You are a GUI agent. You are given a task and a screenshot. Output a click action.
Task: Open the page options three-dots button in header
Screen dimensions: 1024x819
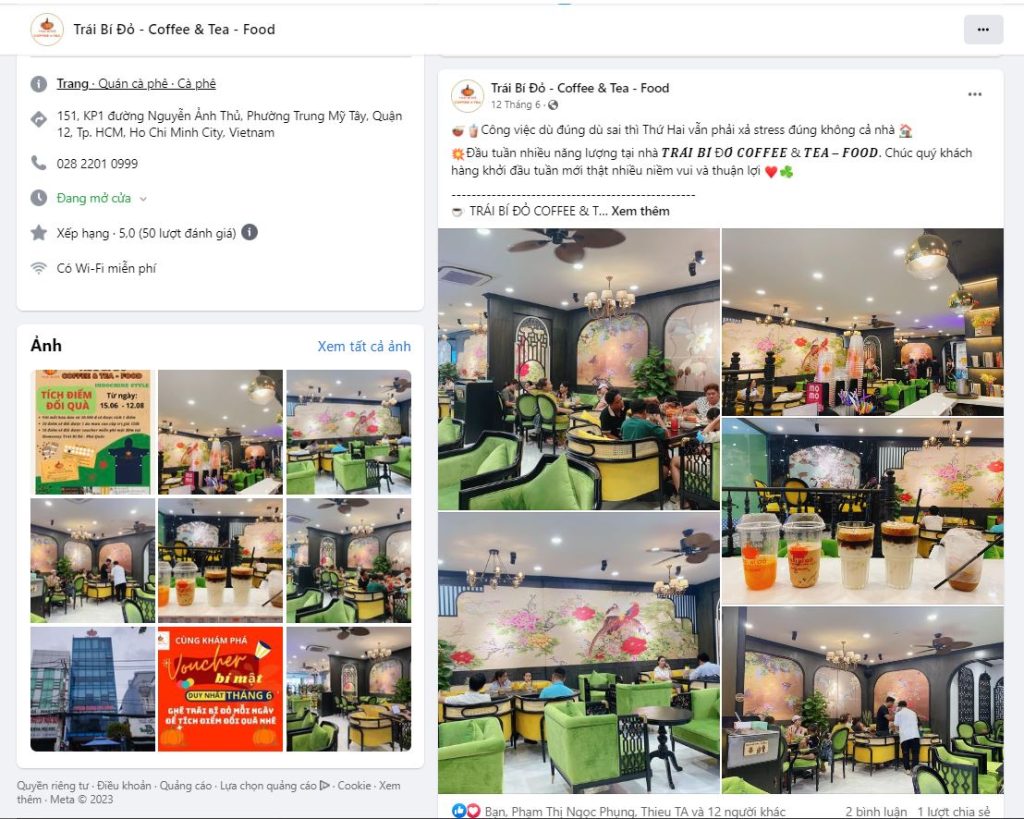983,29
